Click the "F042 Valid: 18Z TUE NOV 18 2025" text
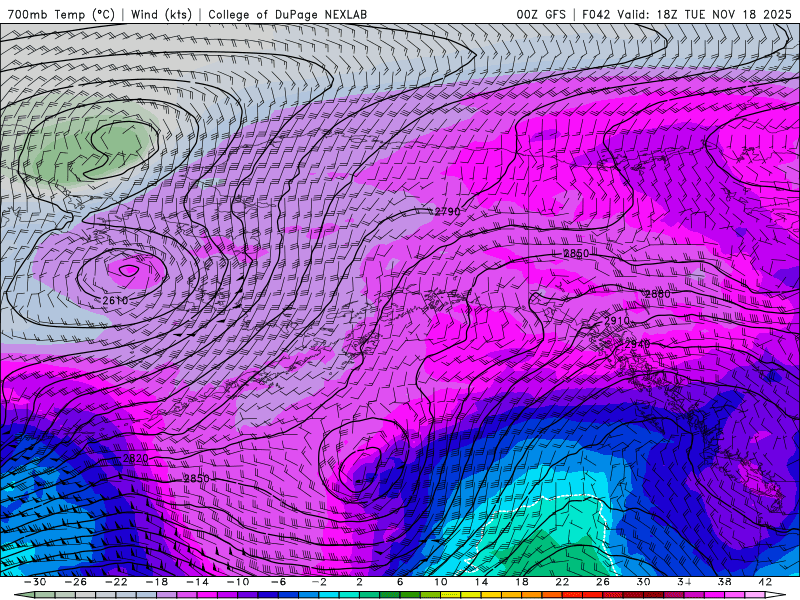Viewport: 800px width, 600px height. click(686, 14)
